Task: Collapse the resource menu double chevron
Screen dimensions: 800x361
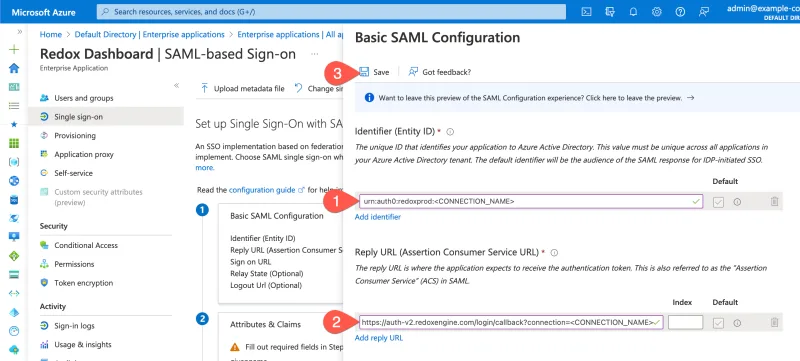Action: click(177, 85)
